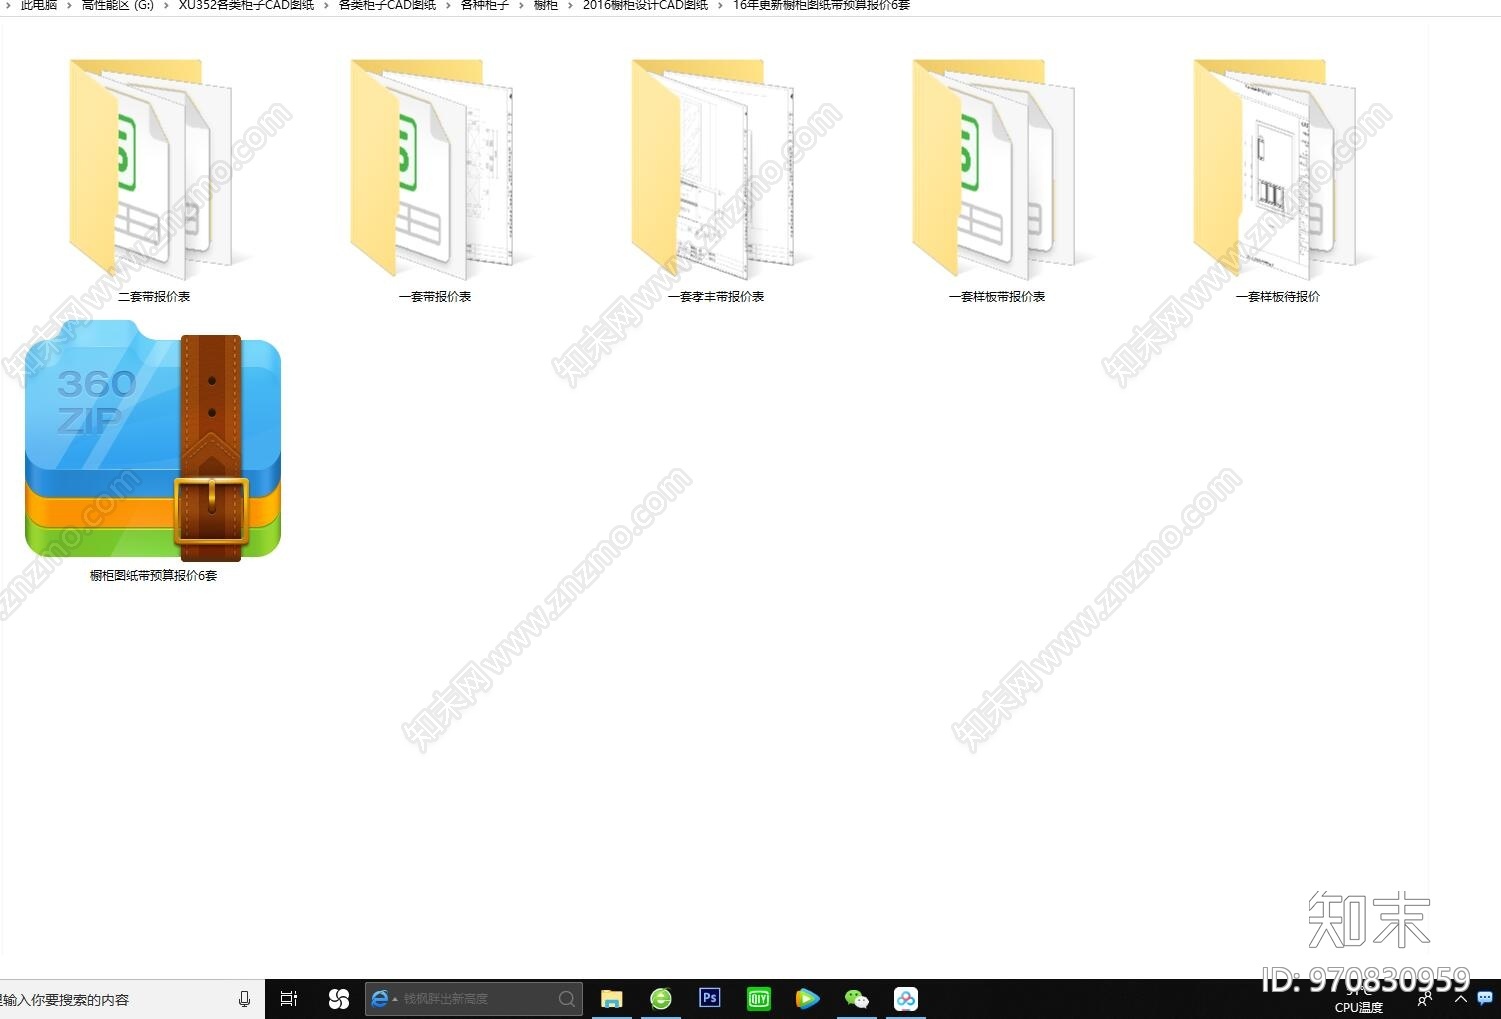Click the 钱枫胖出新高度 search field
The image size is (1501, 1019).
pyautogui.click(x=474, y=999)
